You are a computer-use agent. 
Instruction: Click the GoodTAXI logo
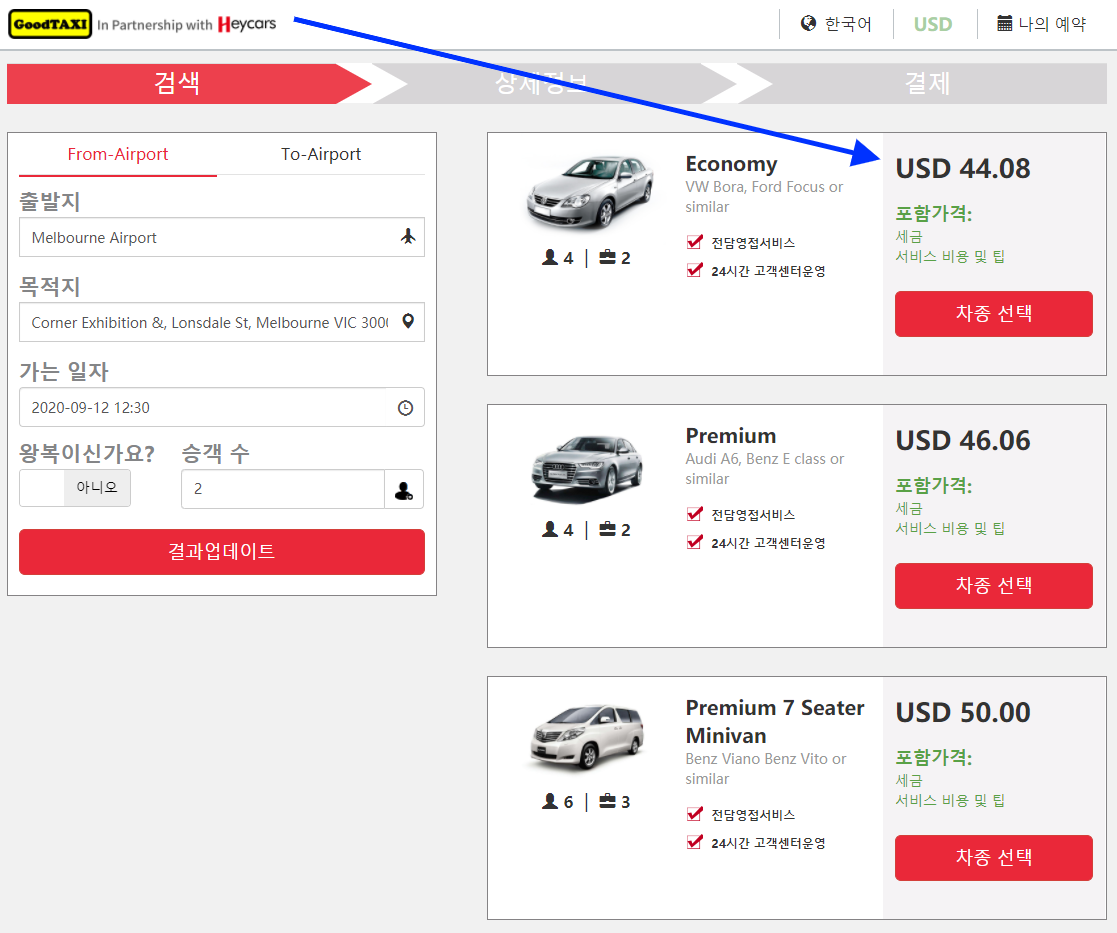[50, 24]
